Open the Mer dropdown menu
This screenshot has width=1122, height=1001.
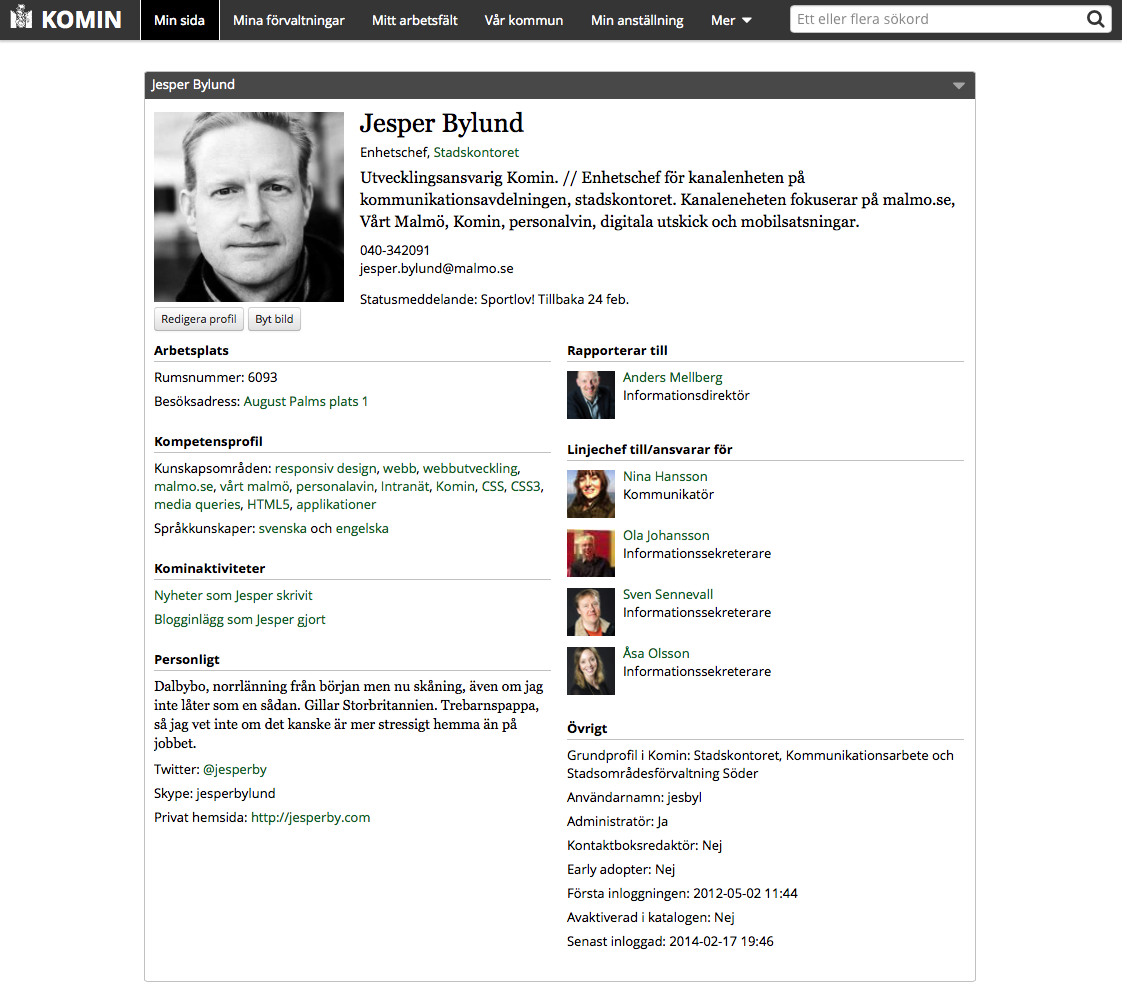(731, 20)
